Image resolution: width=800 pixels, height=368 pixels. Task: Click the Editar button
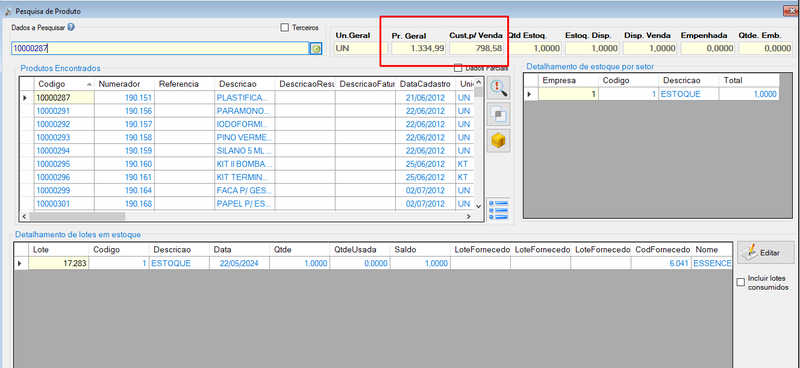pyautogui.click(x=765, y=253)
